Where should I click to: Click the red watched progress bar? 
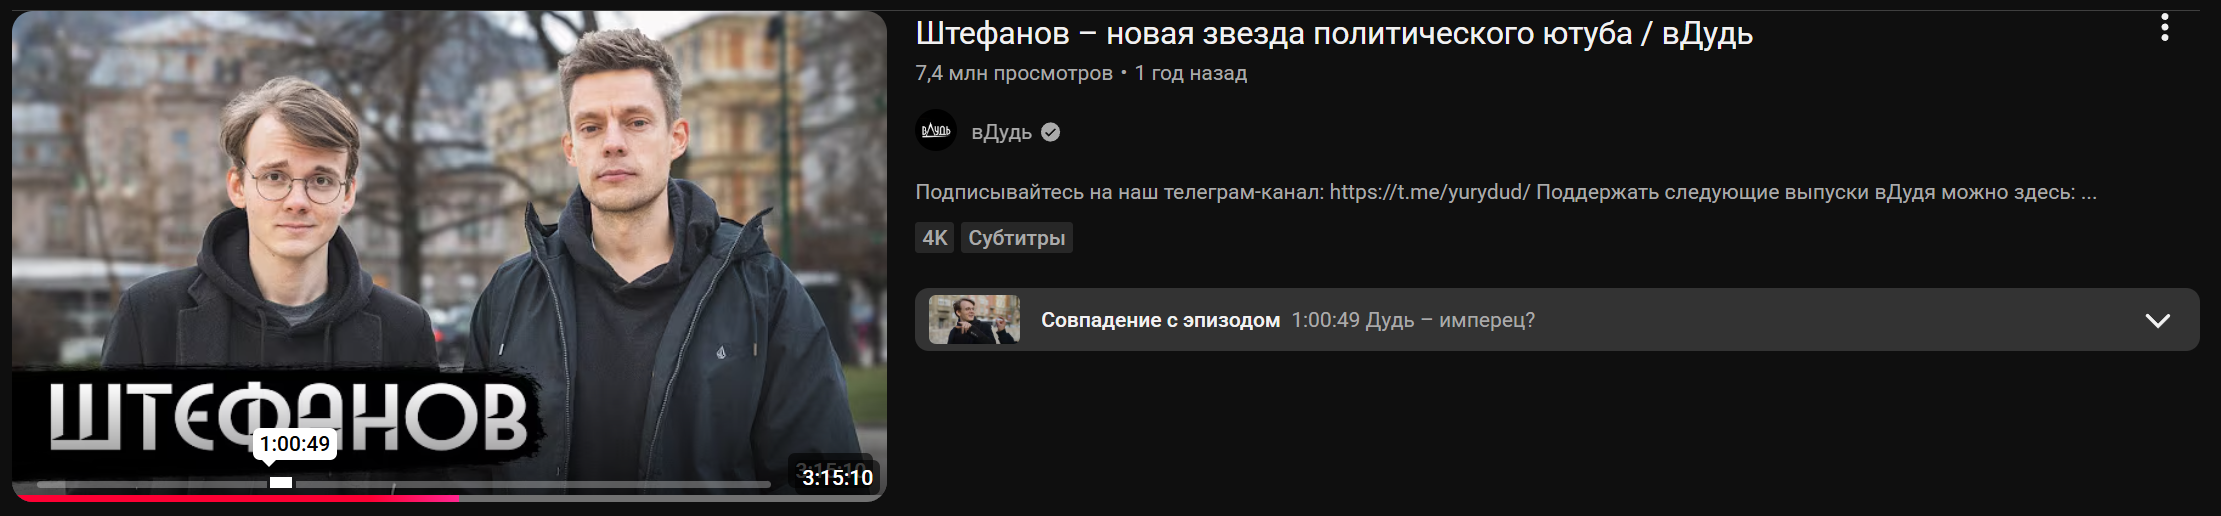click(237, 497)
